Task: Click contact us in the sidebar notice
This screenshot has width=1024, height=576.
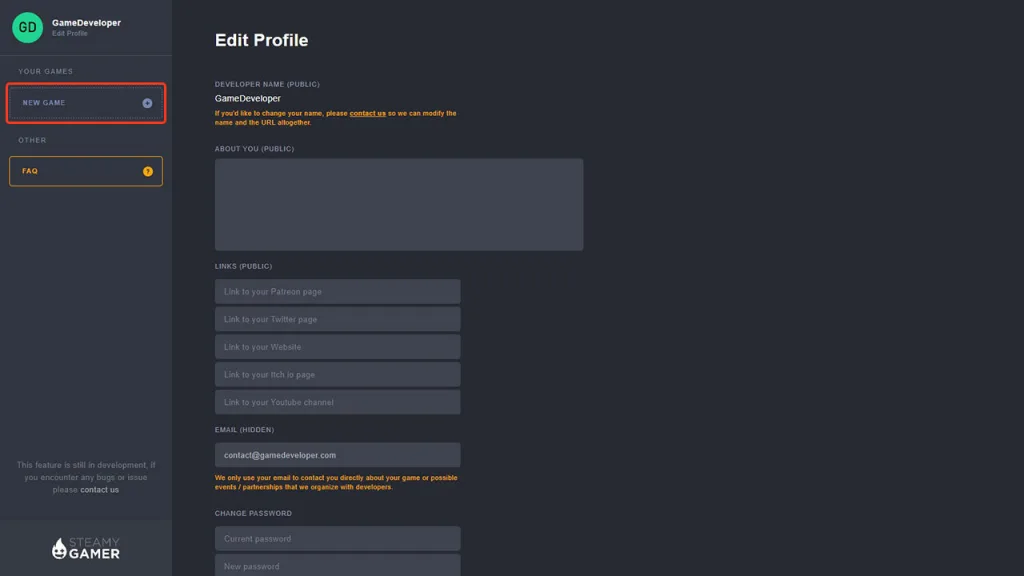Action: (x=99, y=490)
